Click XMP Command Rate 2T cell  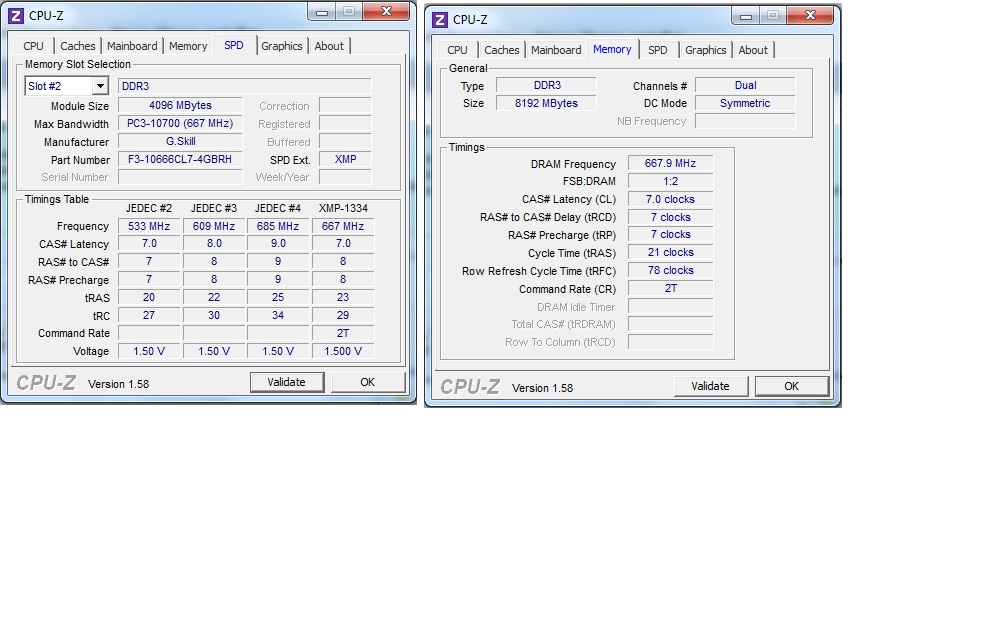(343, 333)
